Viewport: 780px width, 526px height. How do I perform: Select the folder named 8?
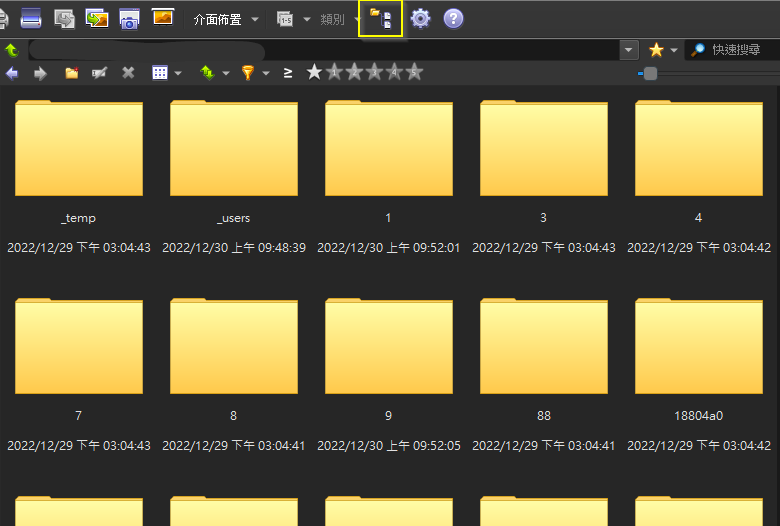coord(234,346)
